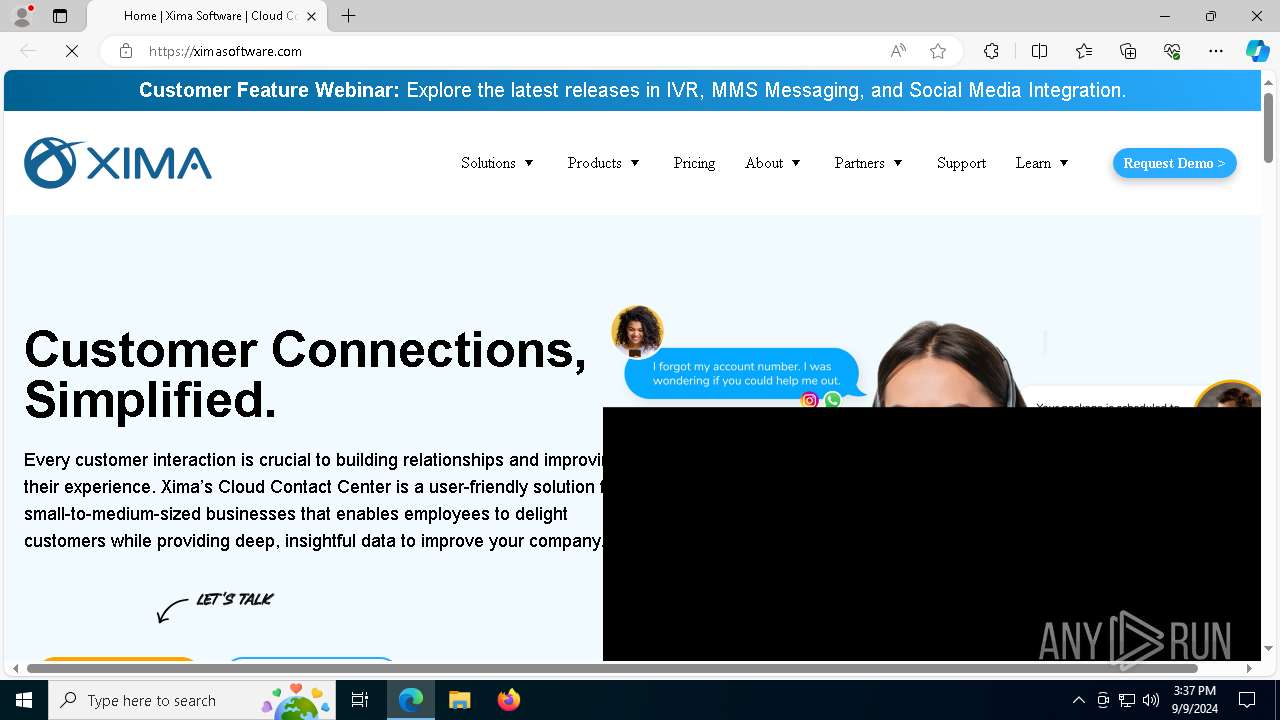Open the network icon in system tray
The image size is (1280, 720).
1127,700
